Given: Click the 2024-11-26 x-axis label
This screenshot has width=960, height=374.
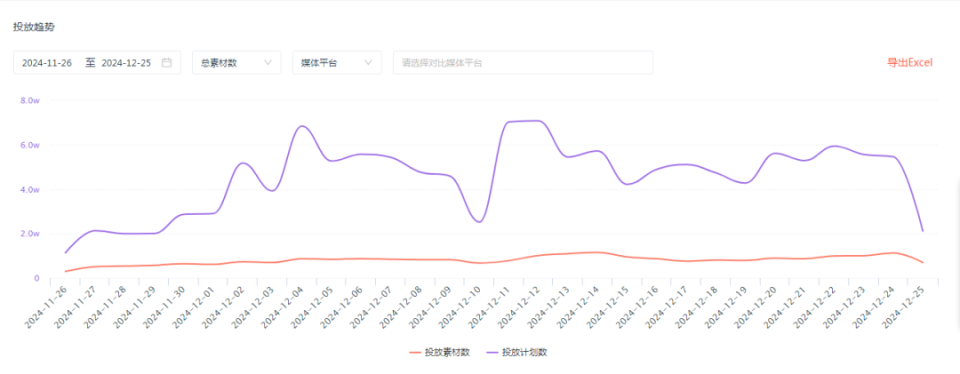Looking at the screenshot, I should pos(46,307).
